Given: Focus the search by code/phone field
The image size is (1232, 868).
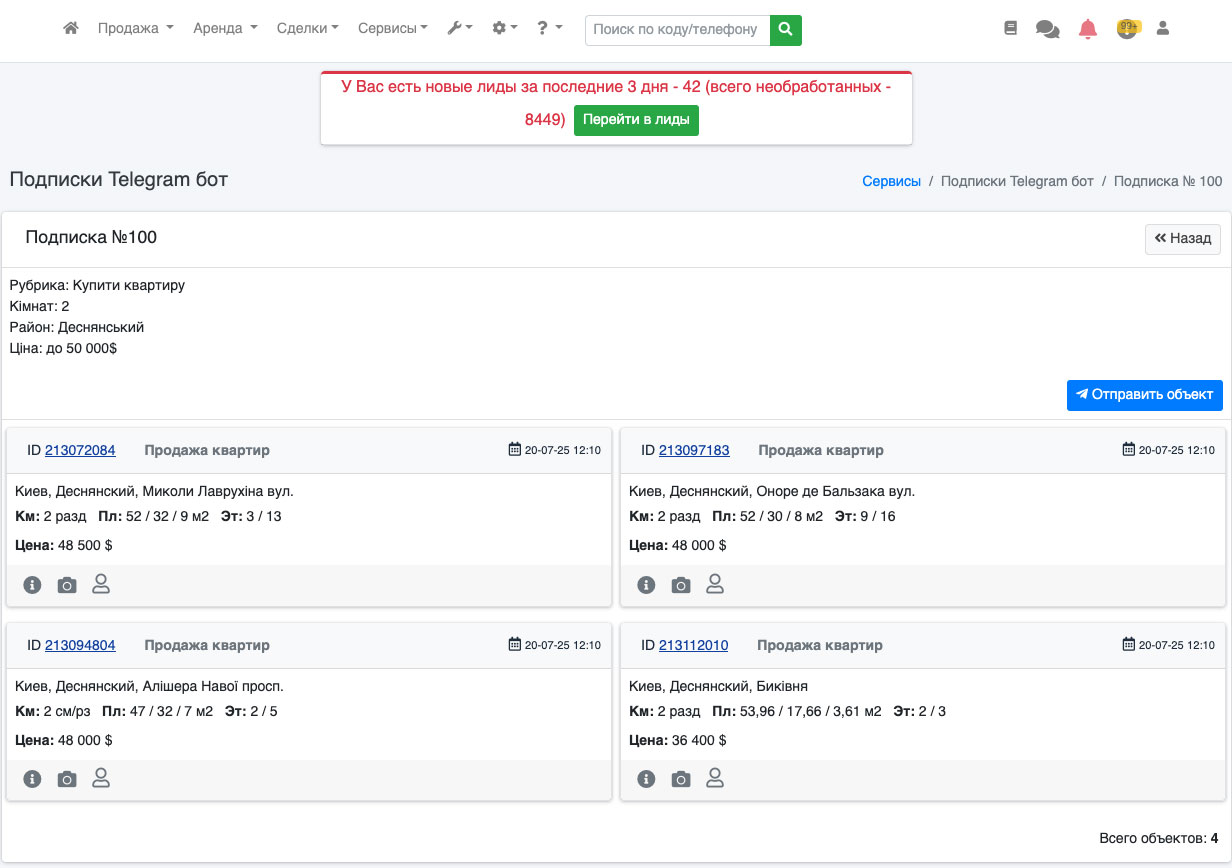Looking at the screenshot, I should (677, 30).
